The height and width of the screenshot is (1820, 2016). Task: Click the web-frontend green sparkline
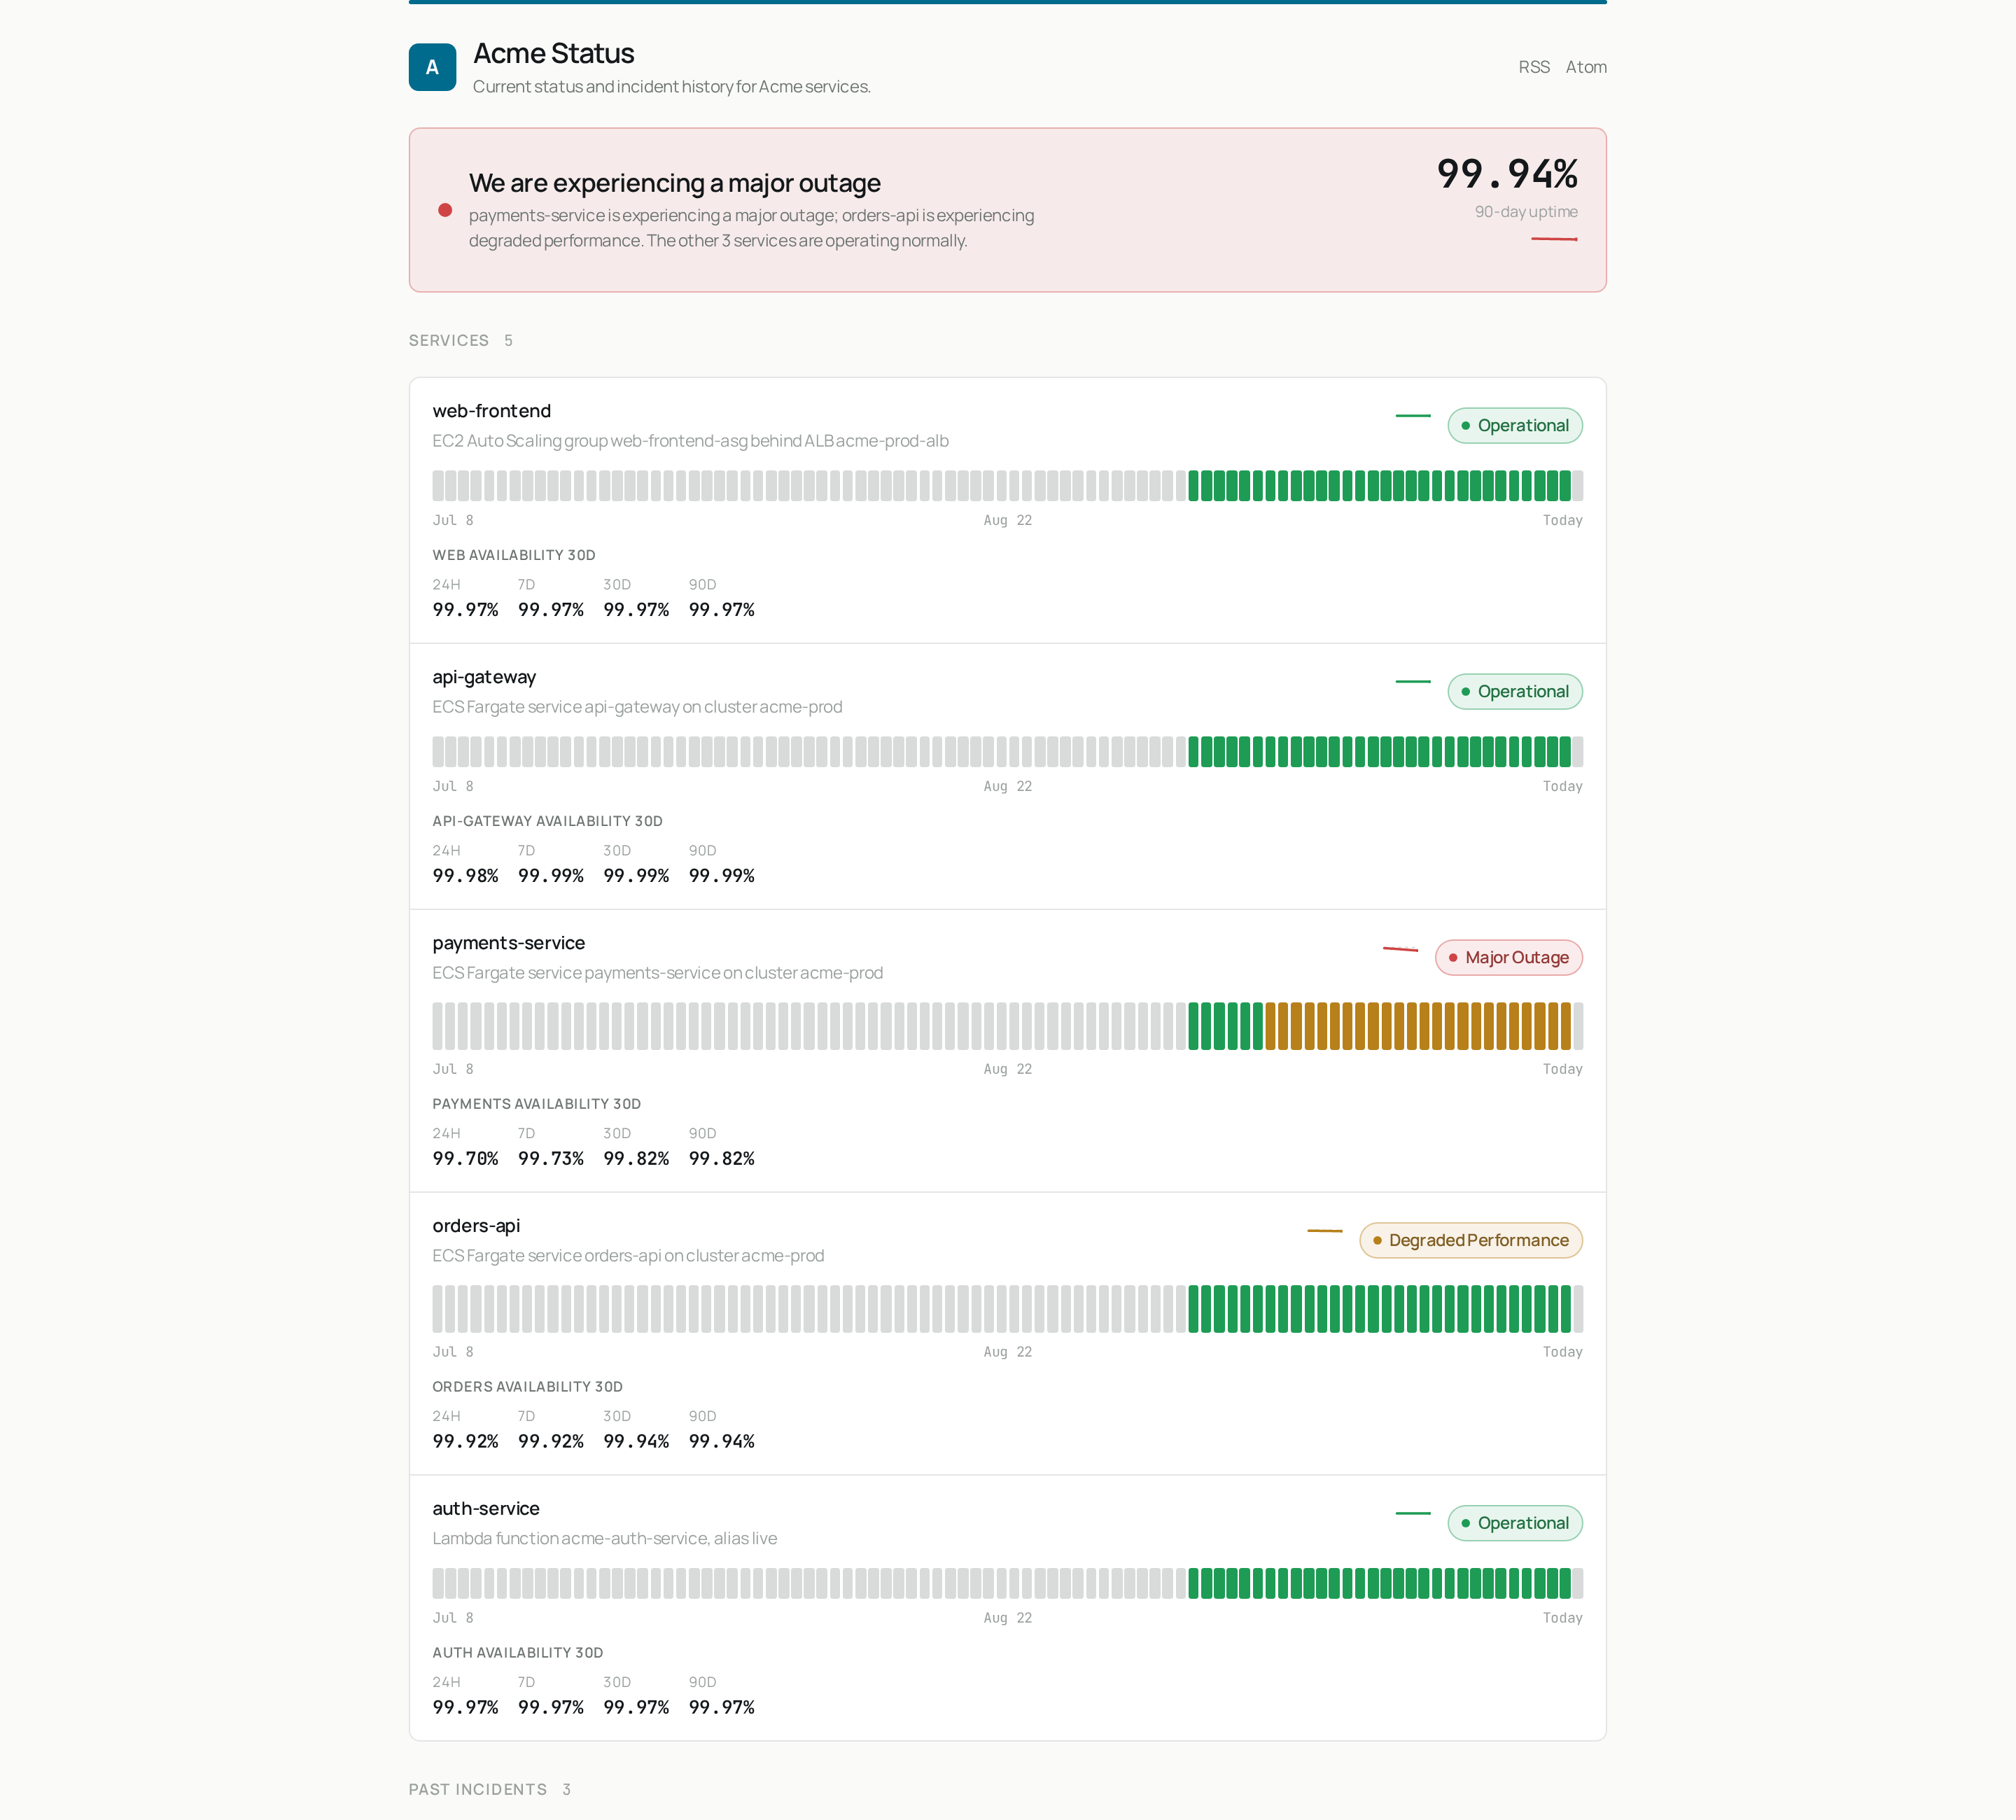[x=1412, y=415]
